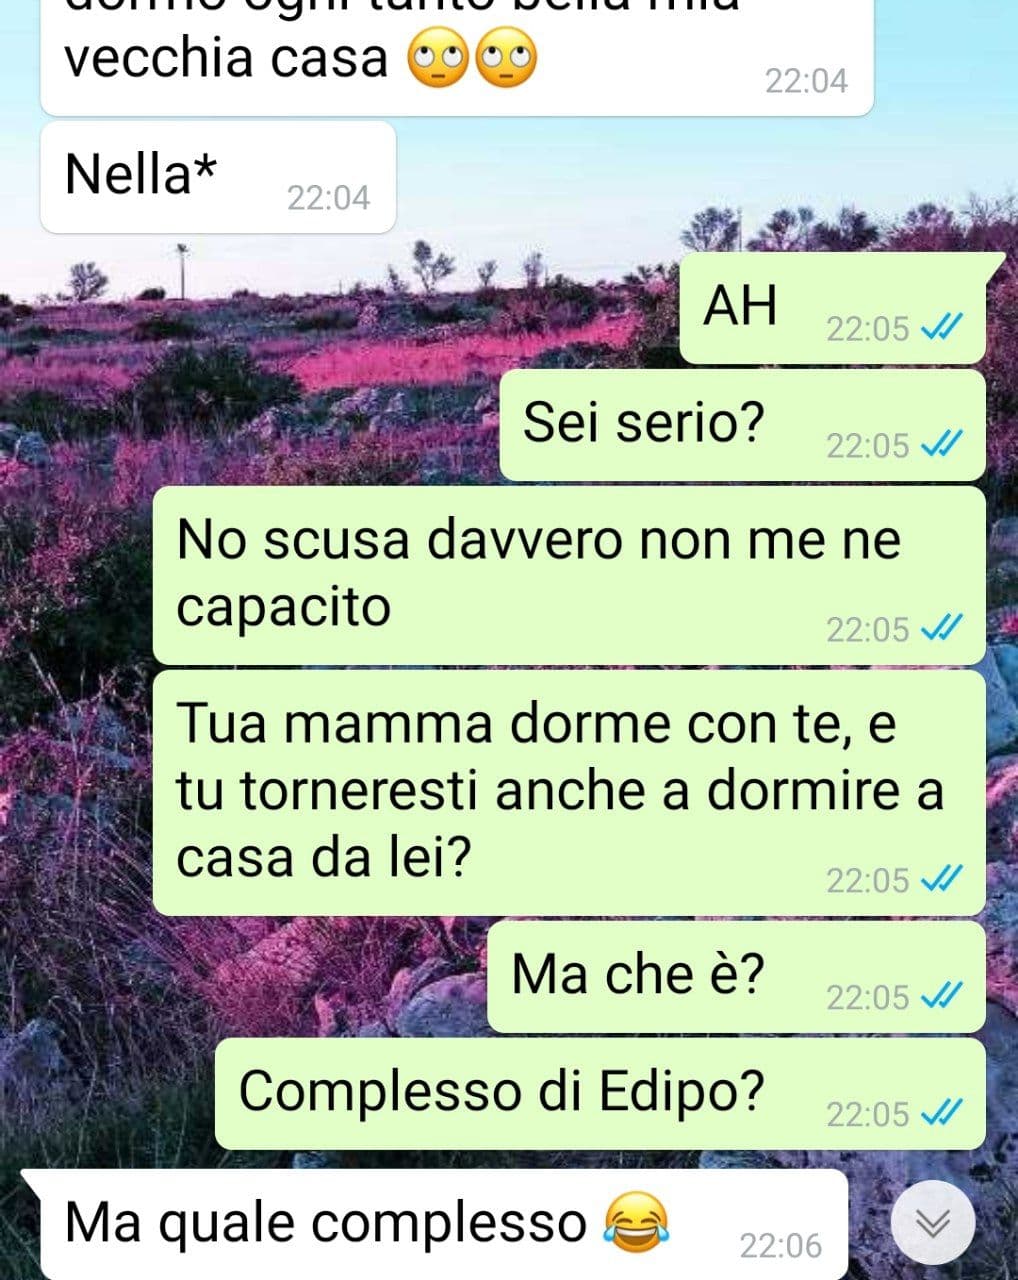Click the double check marks on "Complesso di Edipo?"
Image resolution: width=1018 pixels, height=1280 pixels.
[941, 1113]
